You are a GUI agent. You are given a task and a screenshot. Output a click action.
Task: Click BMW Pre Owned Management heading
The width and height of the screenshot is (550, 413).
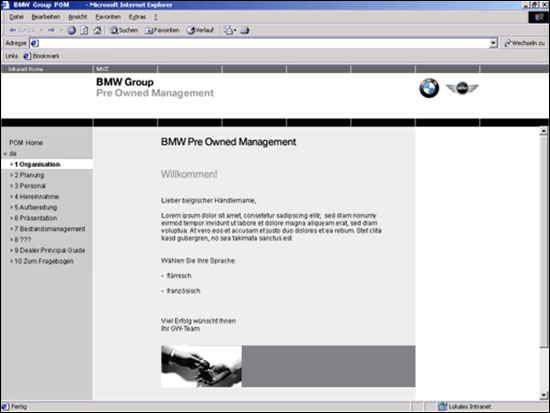[x=228, y=142]
